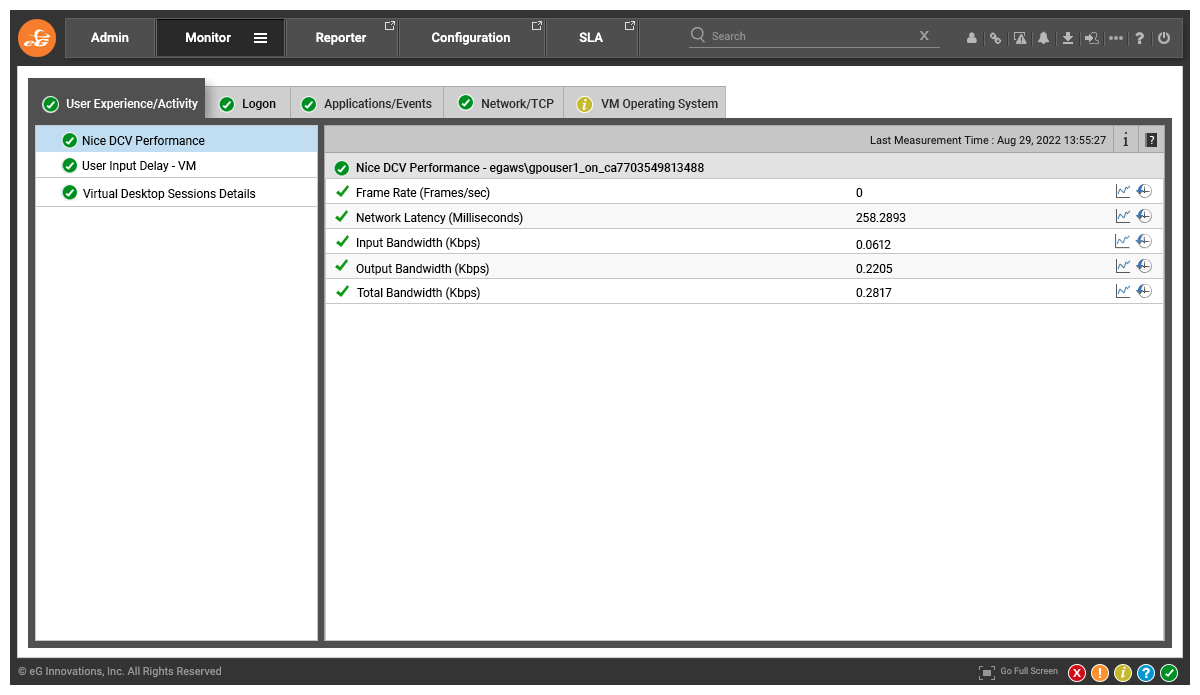
Task: Open the graph for Total Bandwidth
Action: [x=1123, y=291]
